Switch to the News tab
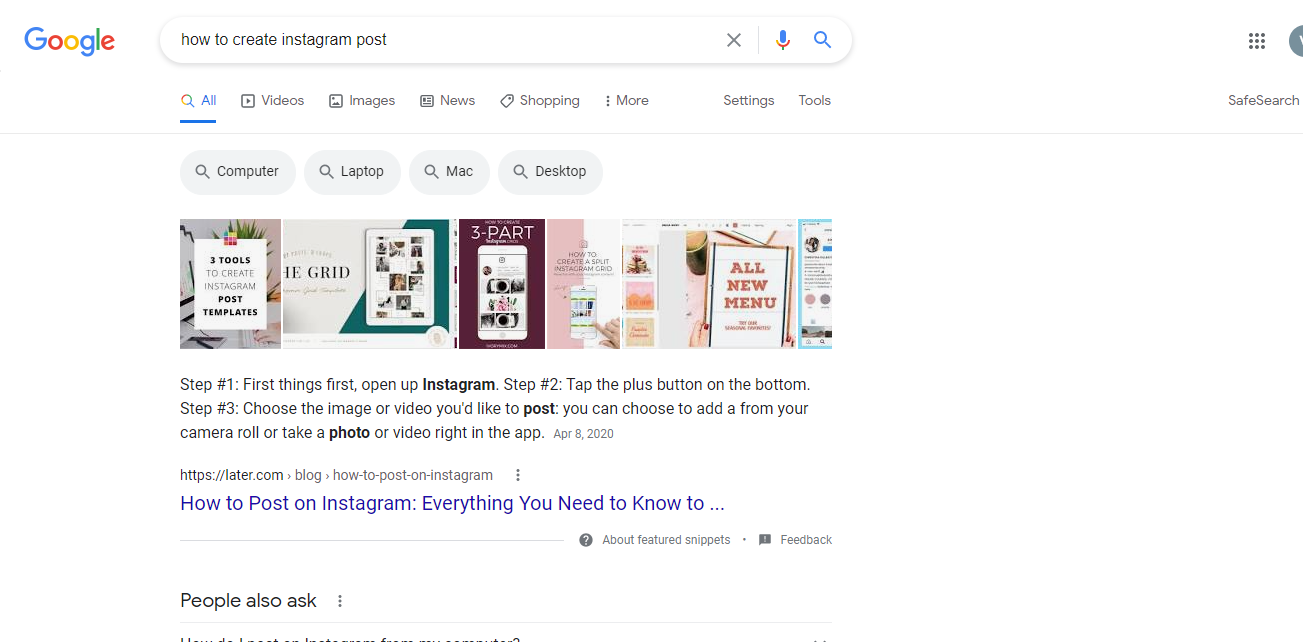The width and height of the screenshot is (1303, 642). (447, 101)
